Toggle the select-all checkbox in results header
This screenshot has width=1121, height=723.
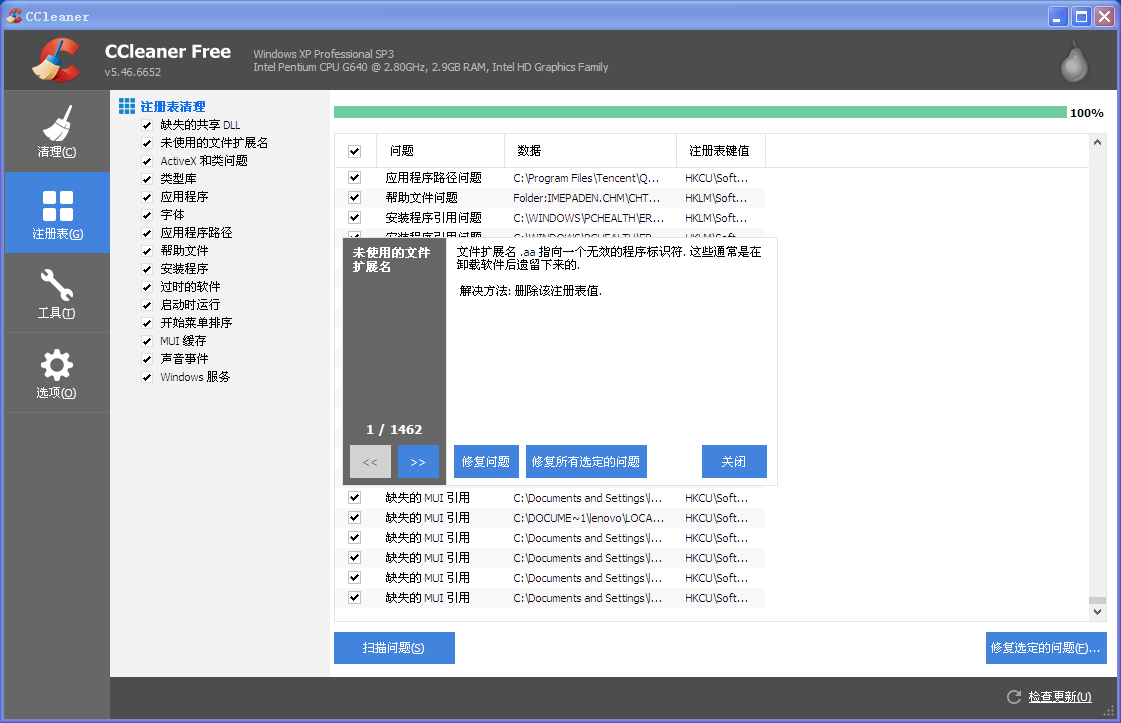coord(354,151)
